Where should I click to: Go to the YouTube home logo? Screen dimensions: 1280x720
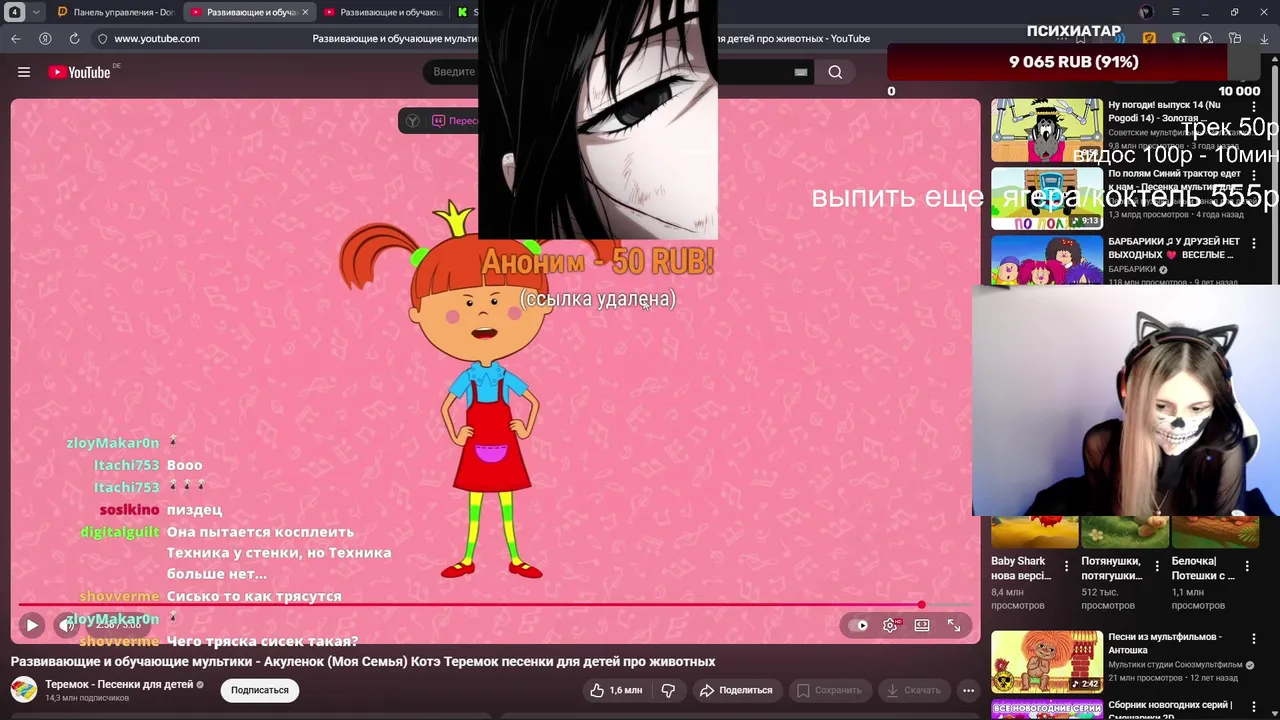coord(79,72)
